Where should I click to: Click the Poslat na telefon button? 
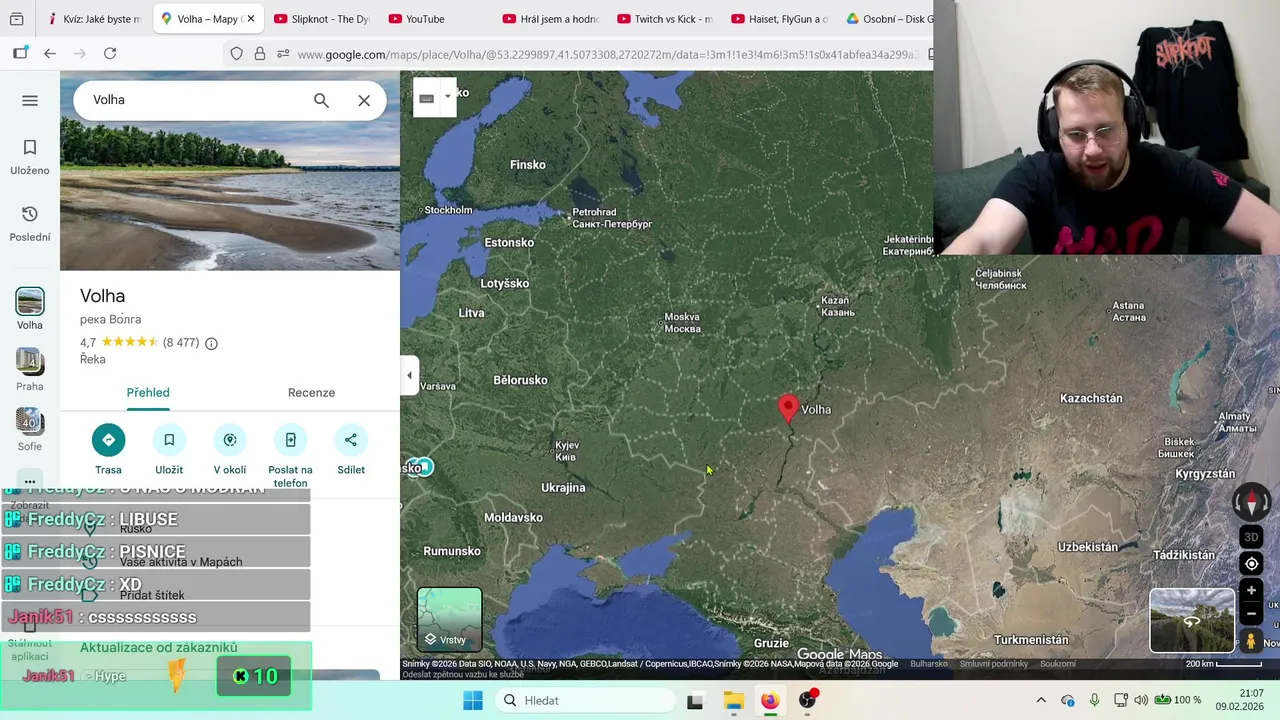click(290, 457)
